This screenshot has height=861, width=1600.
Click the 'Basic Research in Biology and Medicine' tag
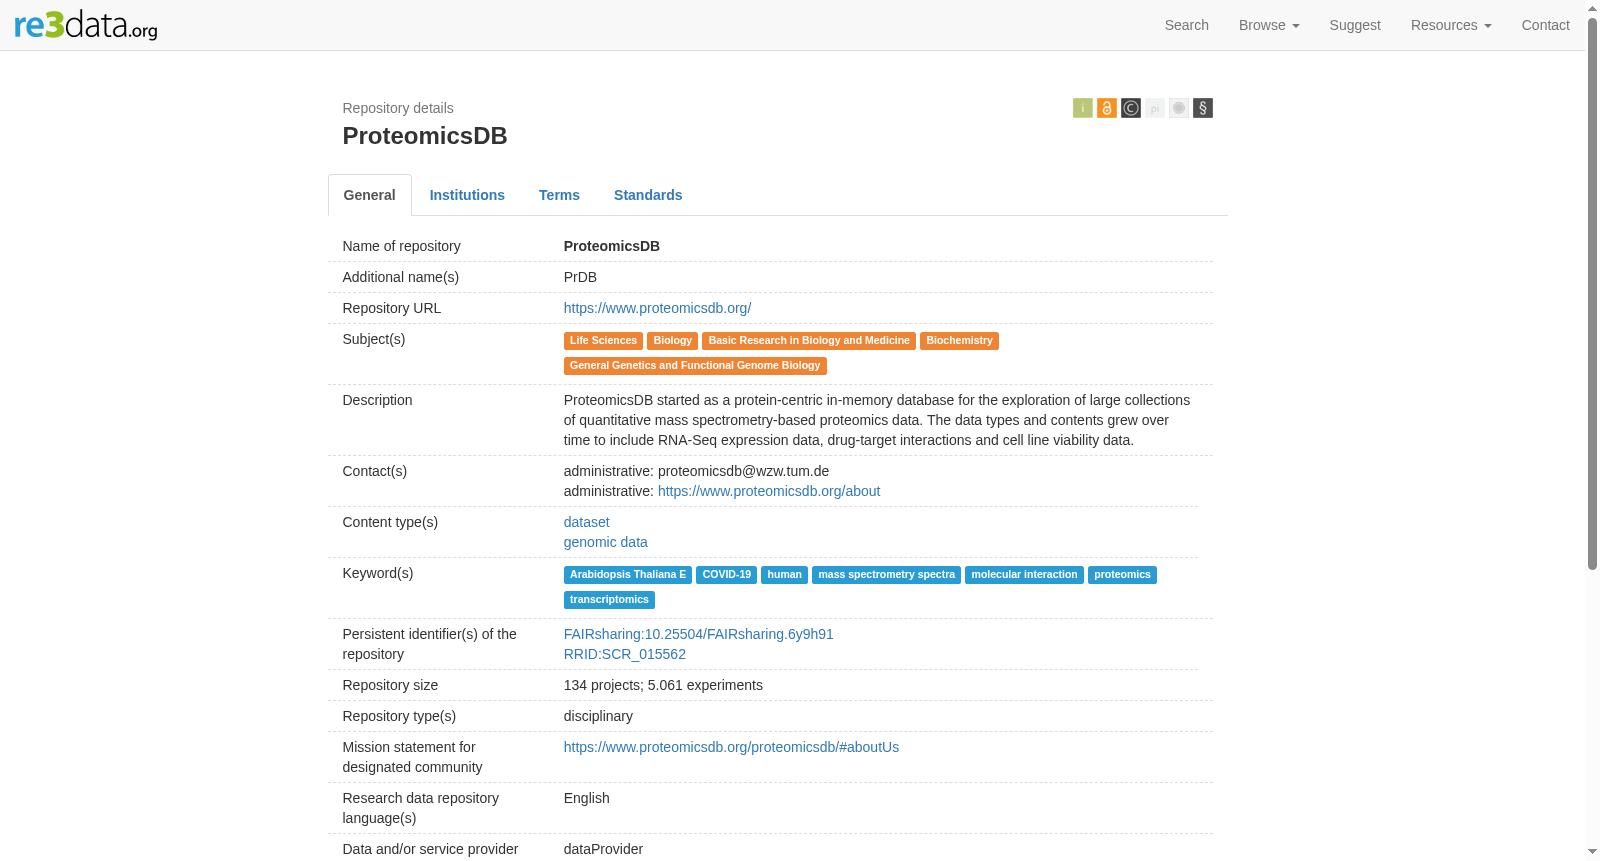[x=809, y=341]
